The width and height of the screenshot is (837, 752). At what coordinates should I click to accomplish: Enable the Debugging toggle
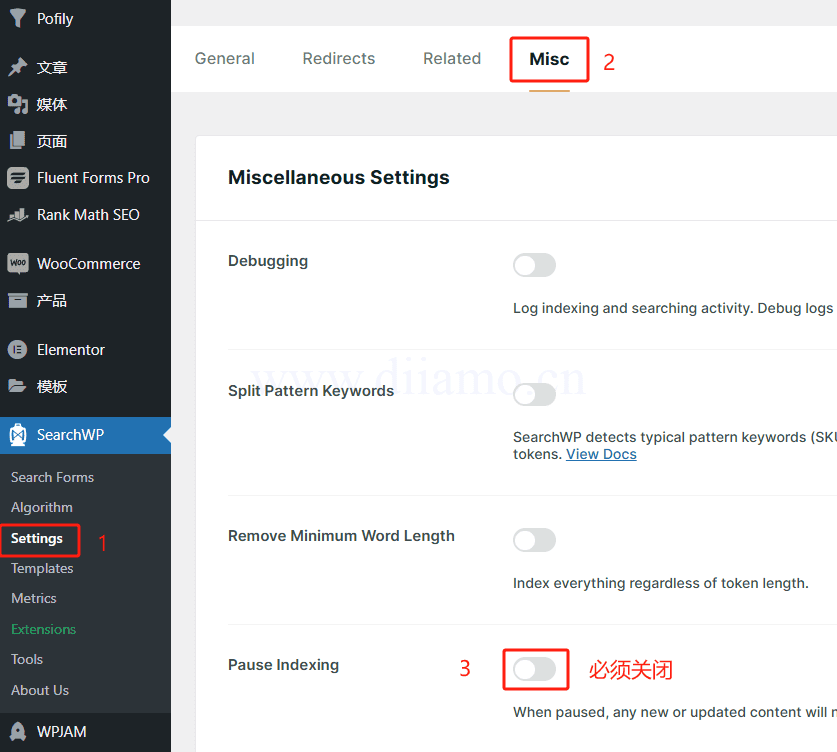pos(534,265)
